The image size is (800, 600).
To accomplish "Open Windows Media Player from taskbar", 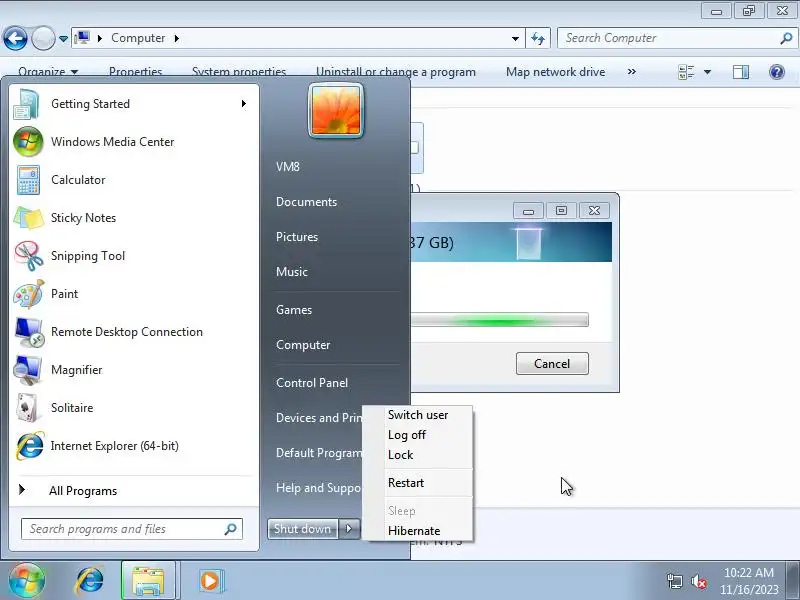I will (210, 581).
